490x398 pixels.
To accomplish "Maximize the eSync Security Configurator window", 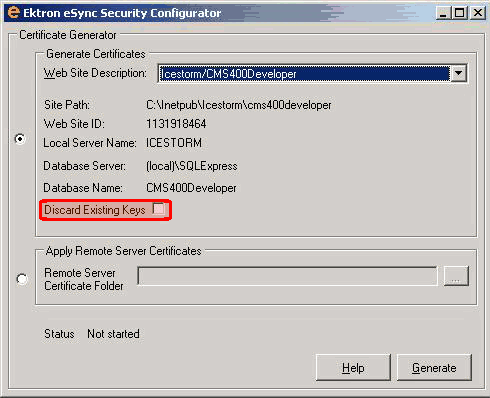I will (460, 13).
